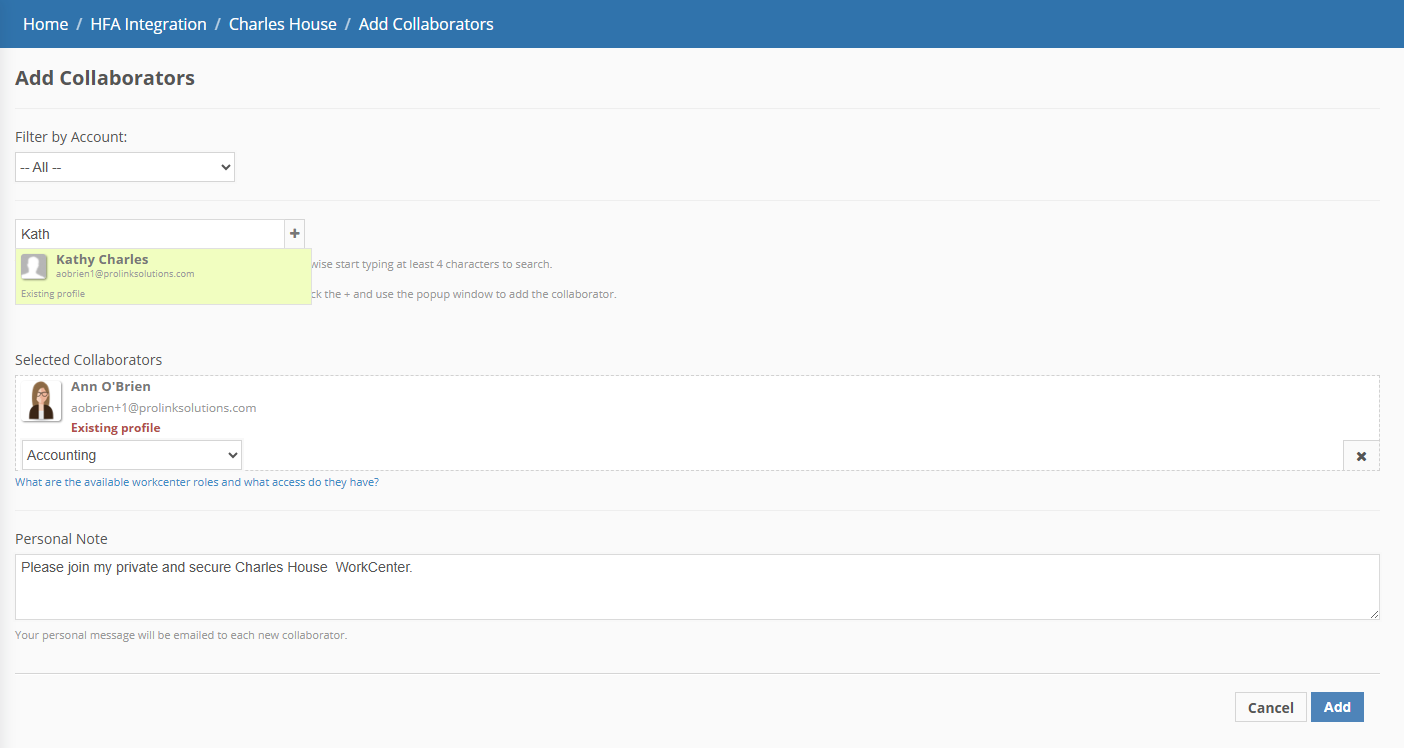The height and width of the screenshot is (748, 1404).
Task: Open HFA Integration breadcrumb
Action: click(148, 24)
